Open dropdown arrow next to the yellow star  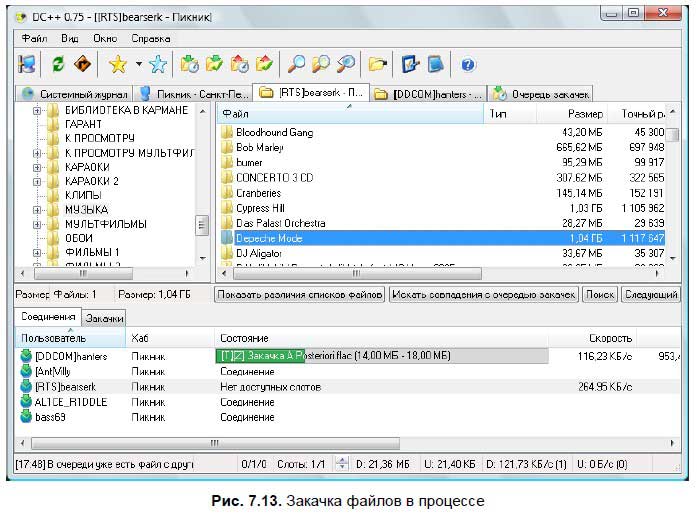point(138,64)
